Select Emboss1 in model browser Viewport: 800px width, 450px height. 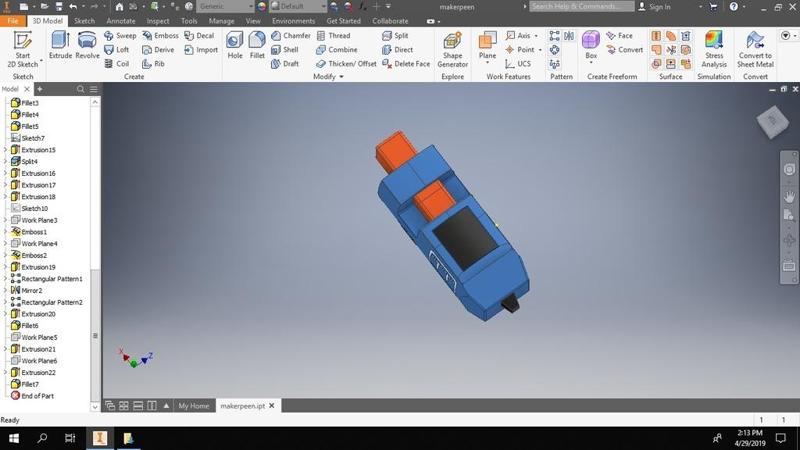[29, 232]
